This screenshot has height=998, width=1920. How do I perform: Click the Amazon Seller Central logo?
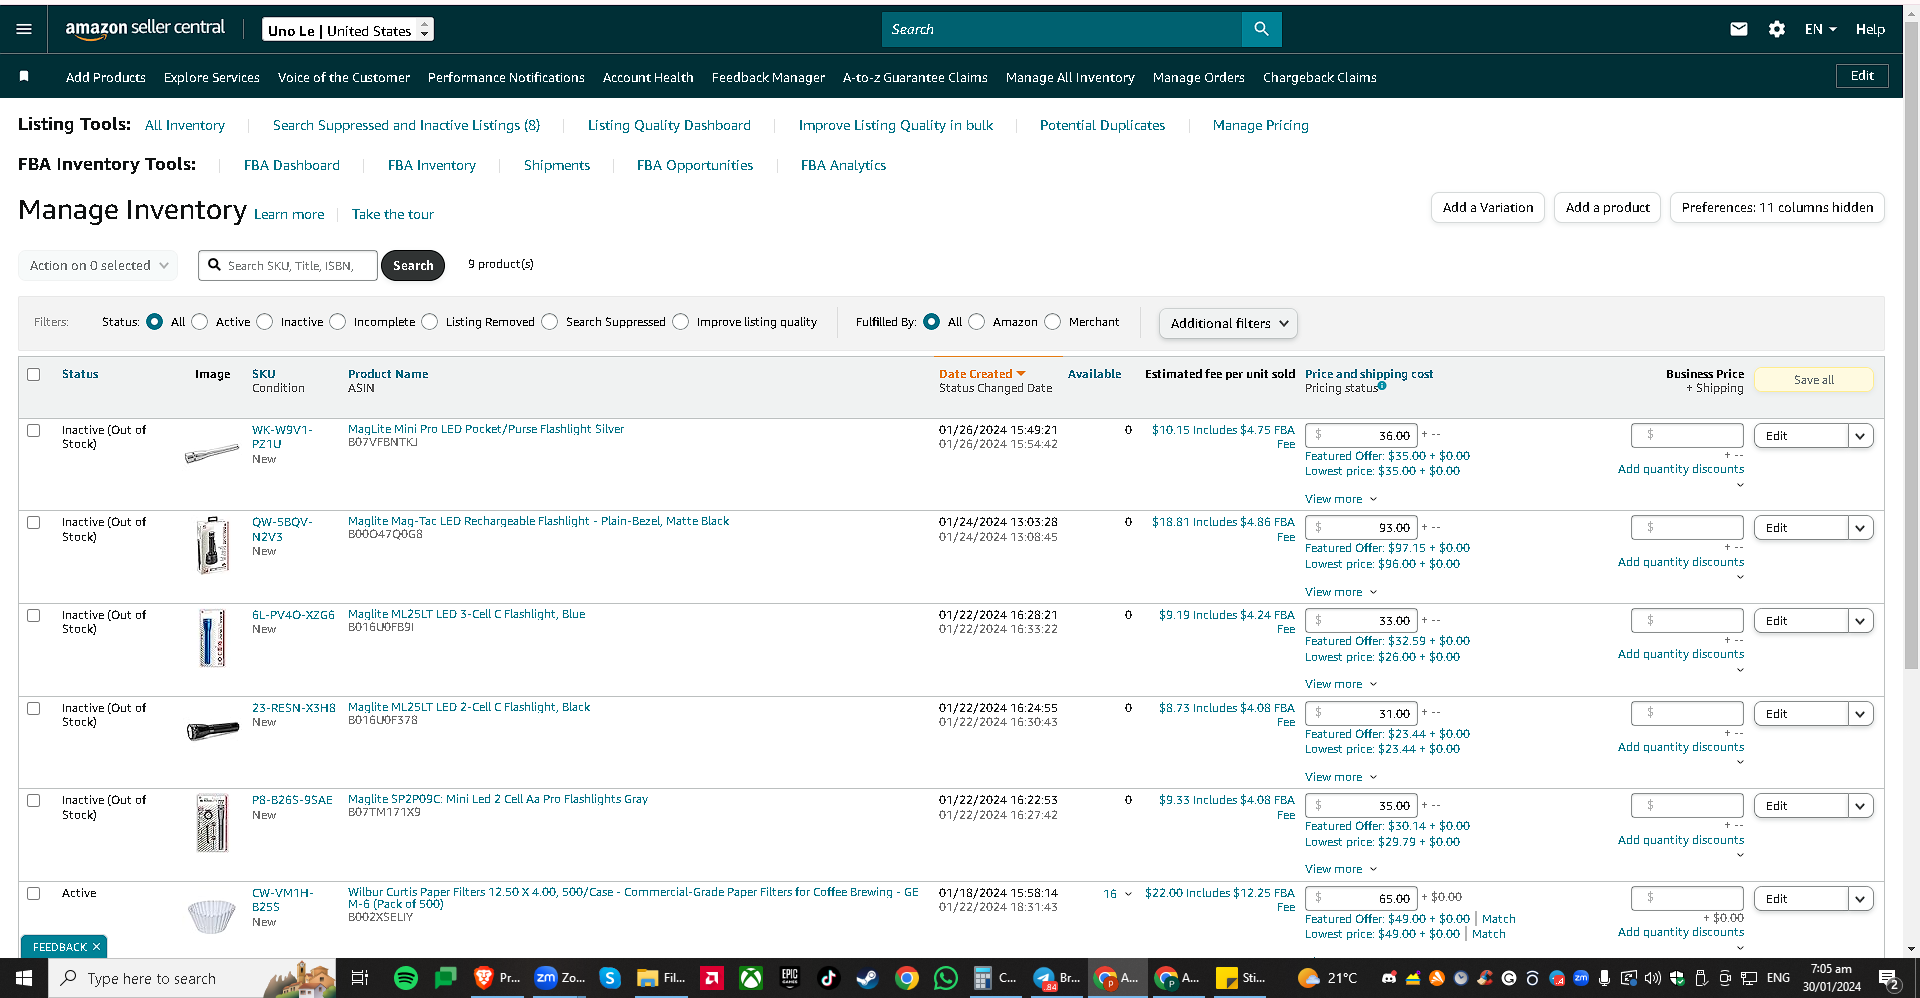[x=145, y=29]
